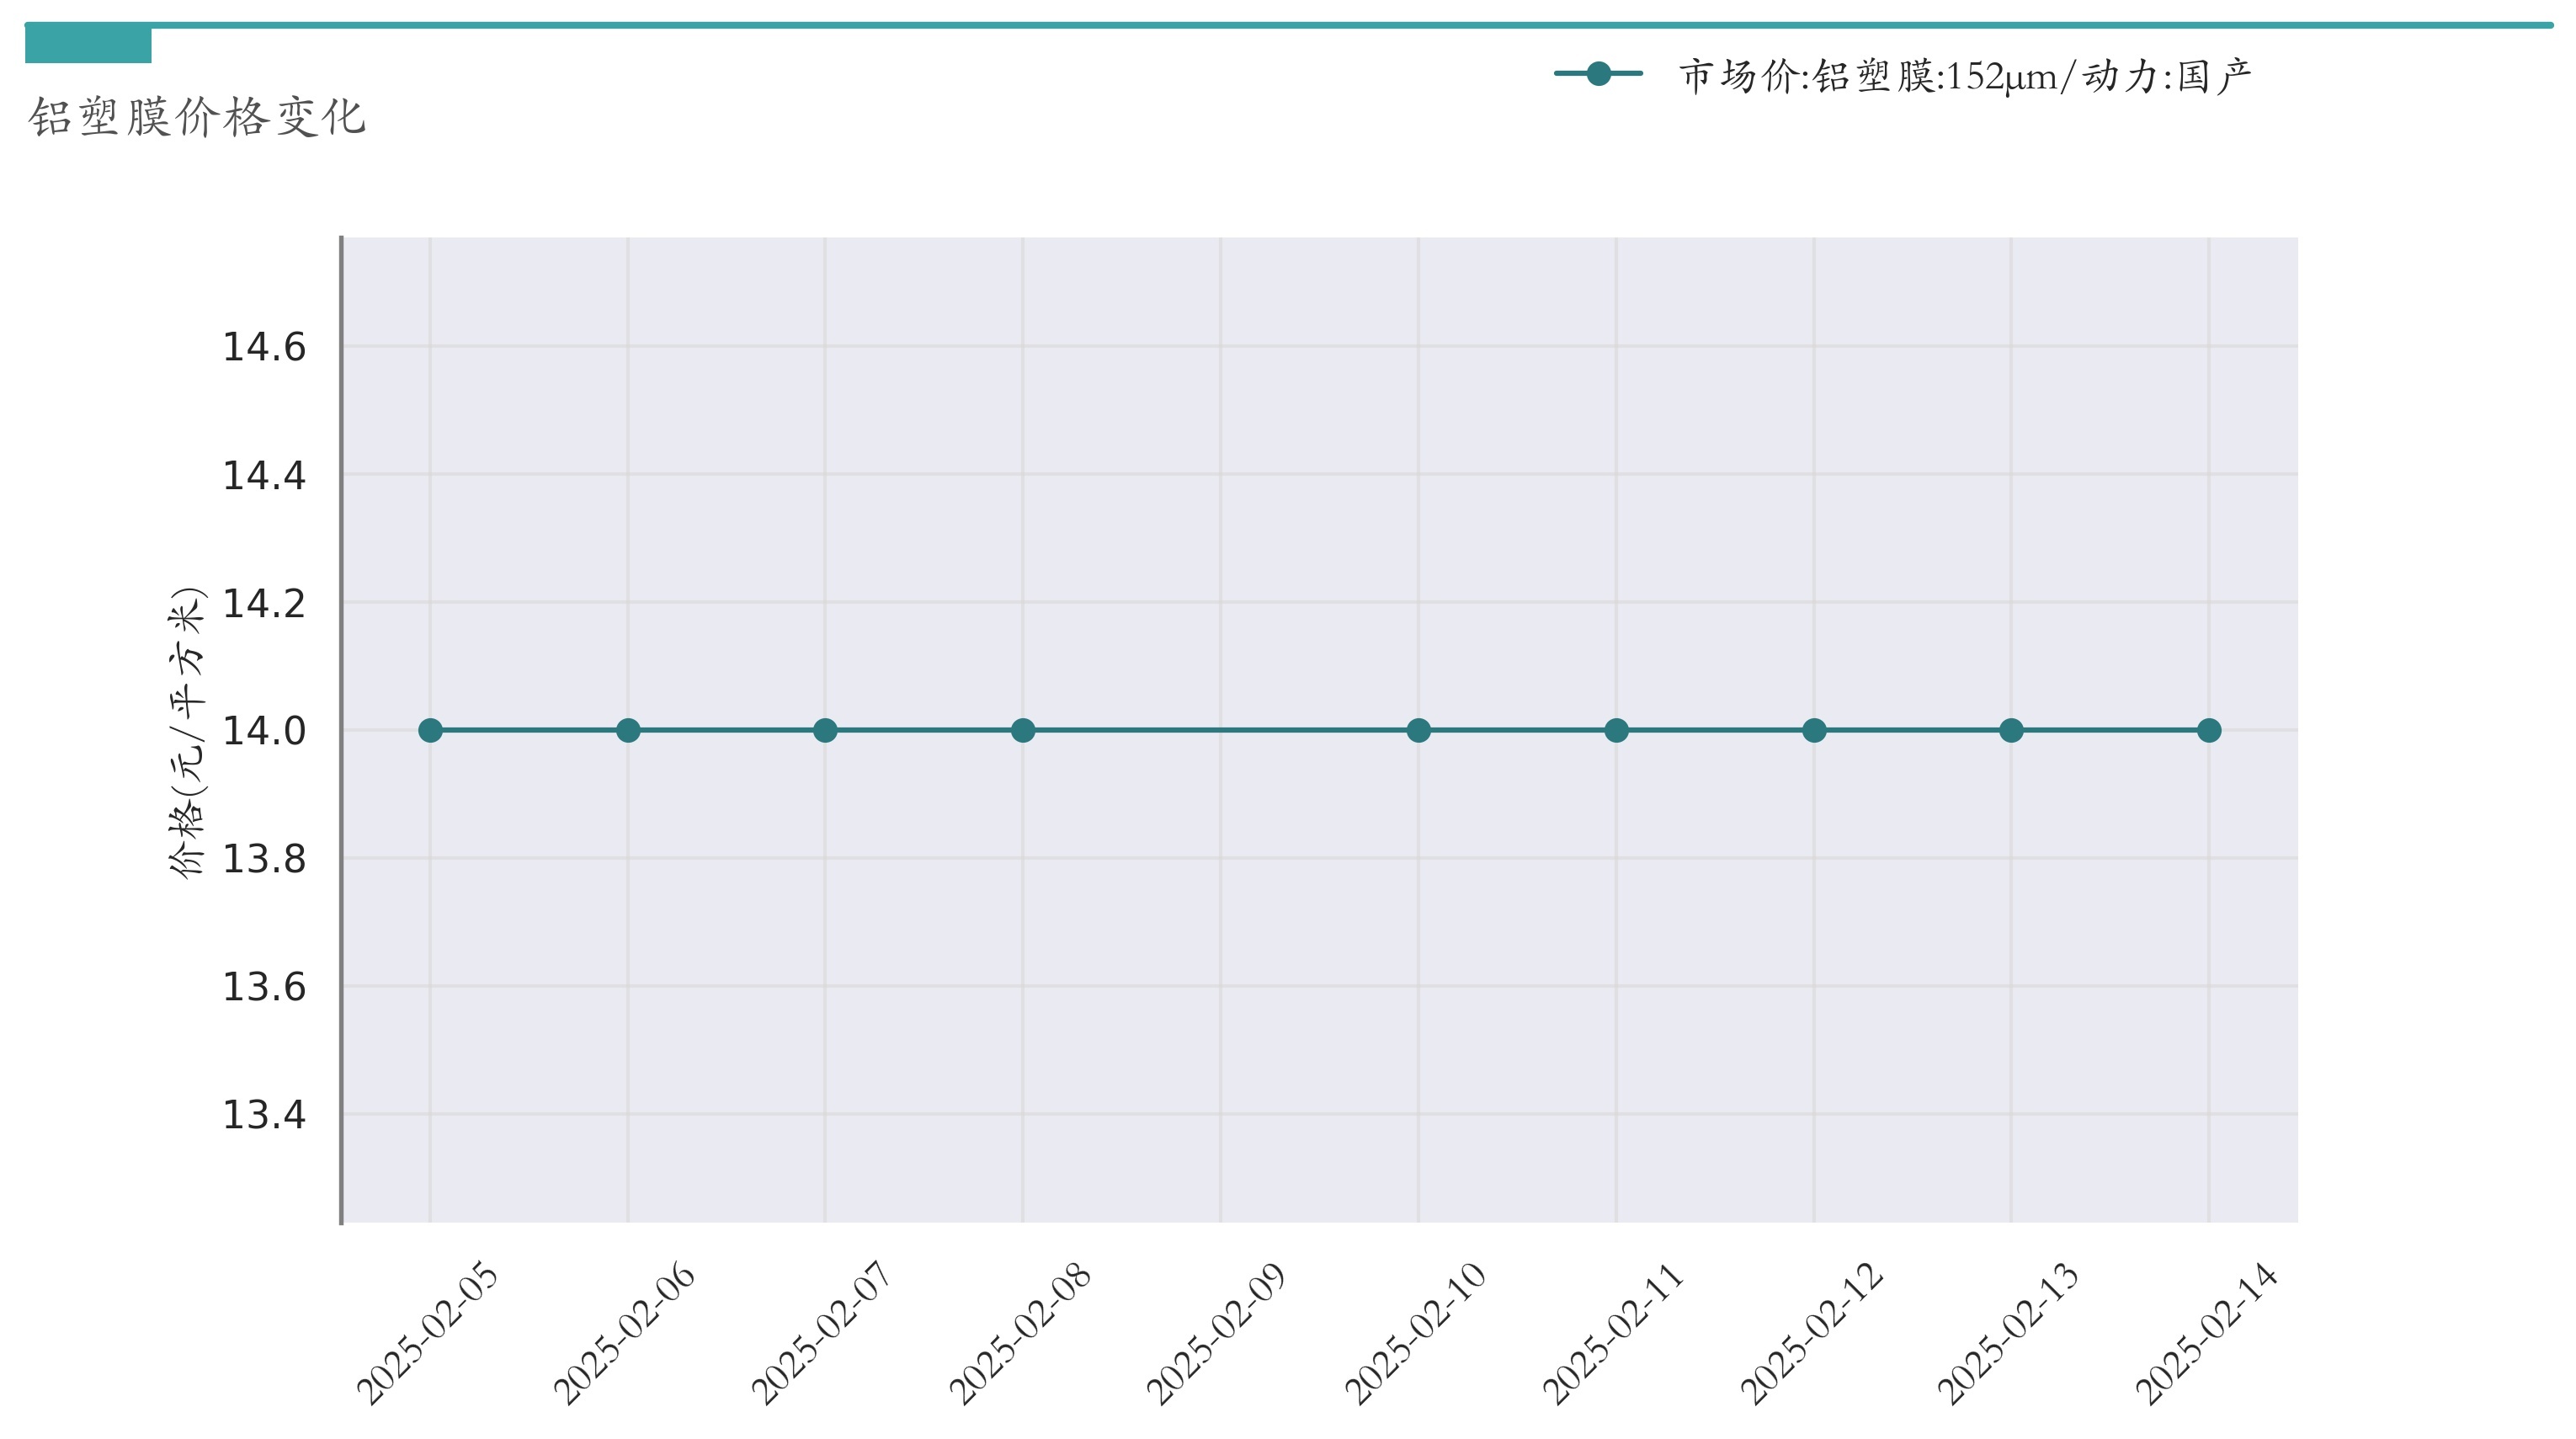Click the teal rectangle above the title

[88, 45]
